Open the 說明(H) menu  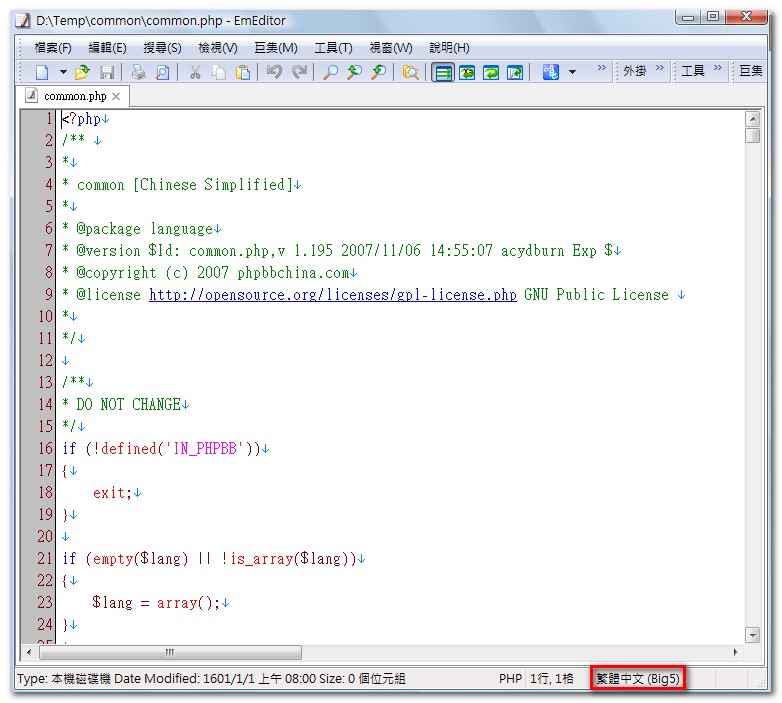point(449,48)
